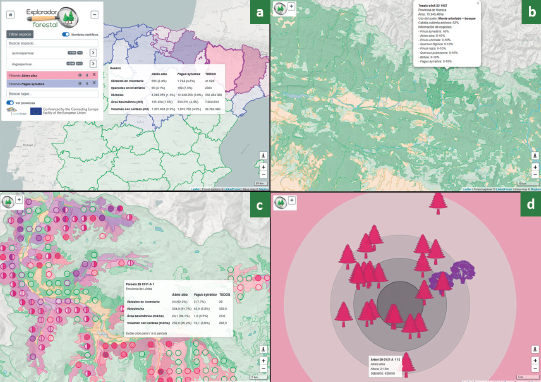Zoom in on map a
Screen dimensions: 541x382
click(263, 167)
